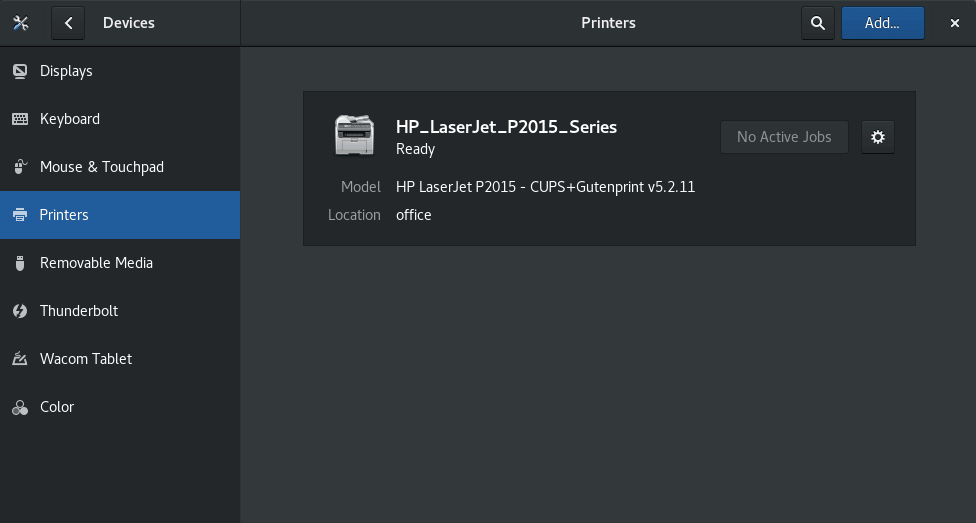Click the HP_LaserJet_P2015_Series printer name

(x=506, y=127)
